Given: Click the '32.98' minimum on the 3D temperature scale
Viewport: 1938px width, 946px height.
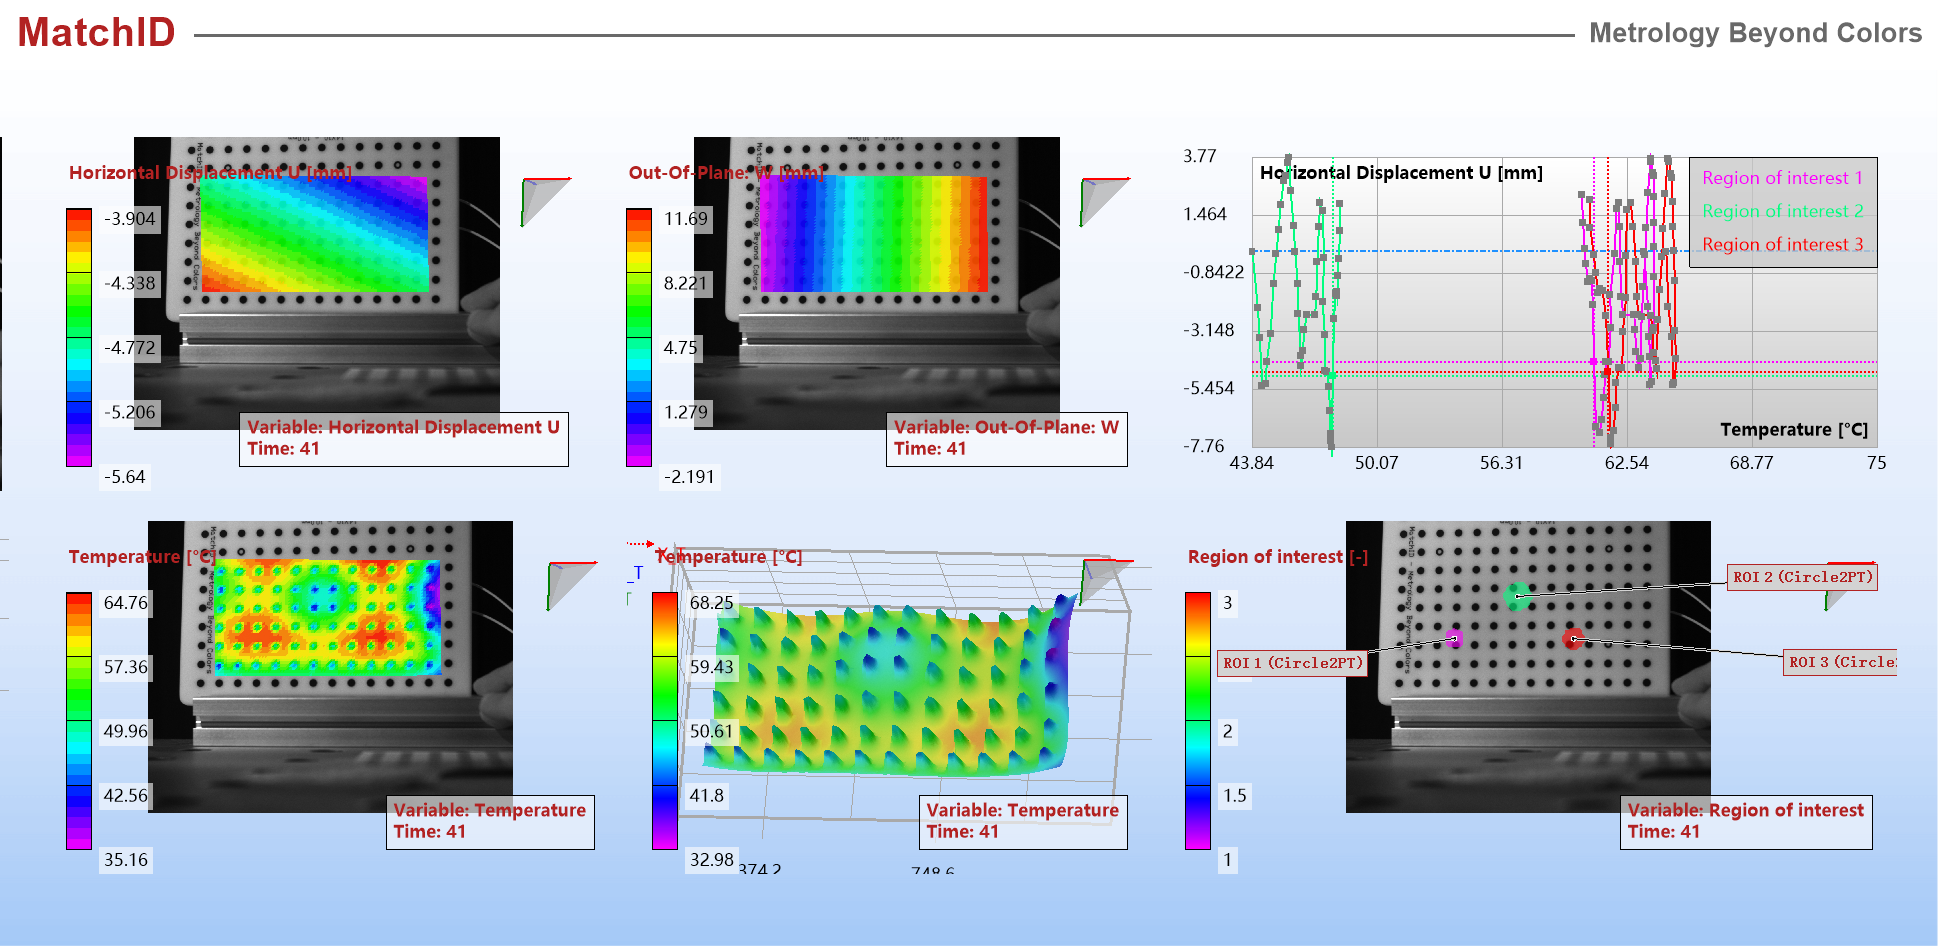Looking at the screenshot, I should click(x=712, y=860).
